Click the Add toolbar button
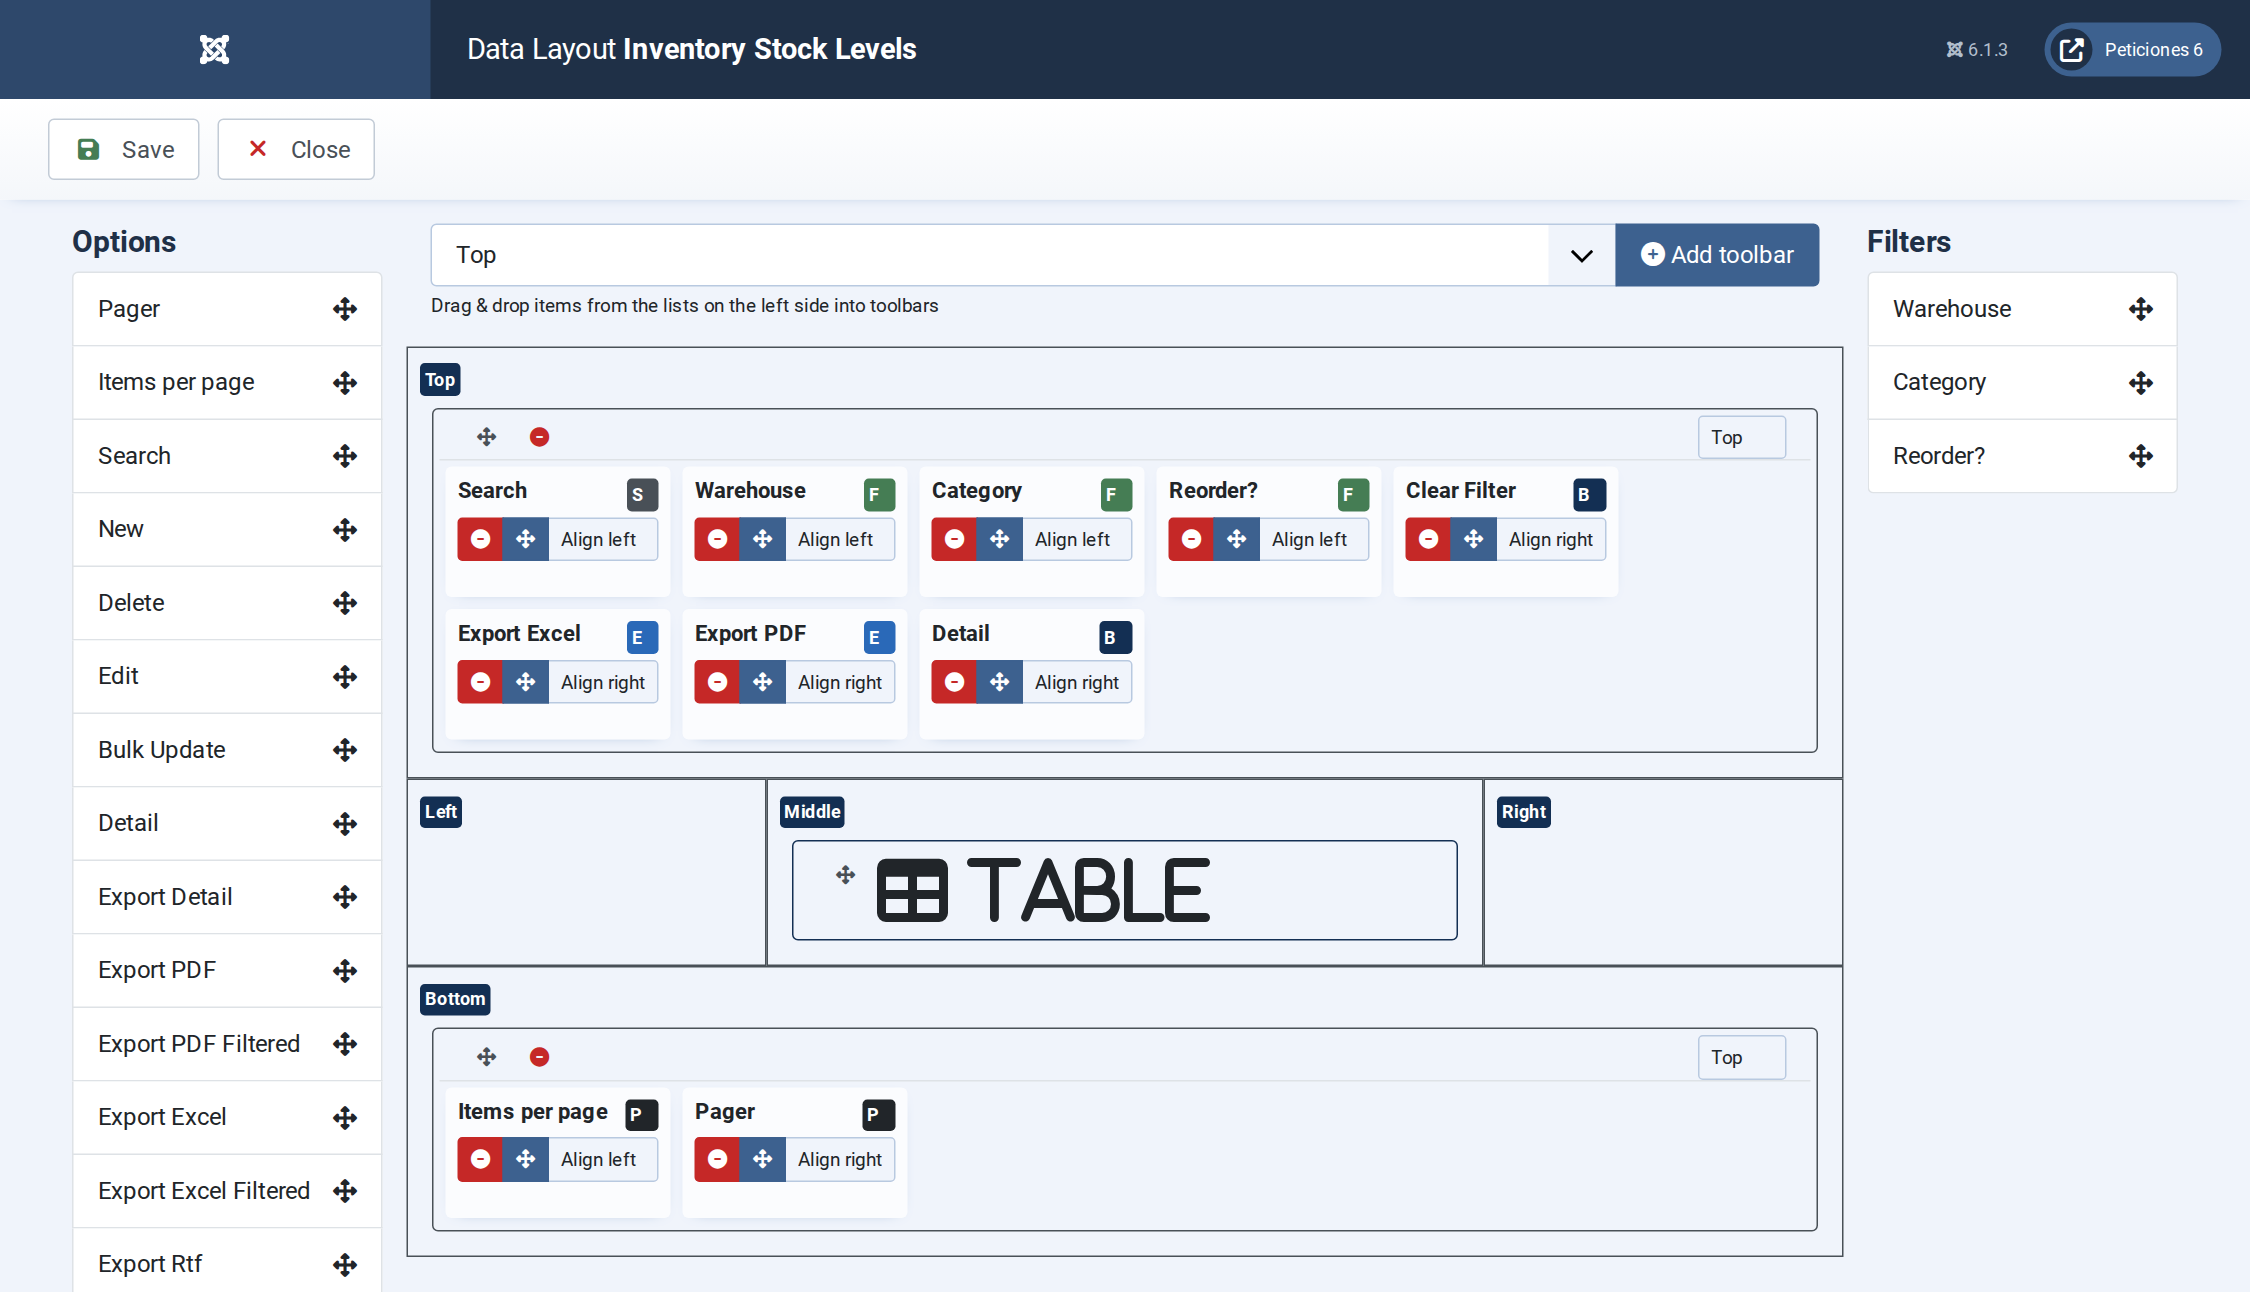2250x1292 pixels. click(1717, 255)
